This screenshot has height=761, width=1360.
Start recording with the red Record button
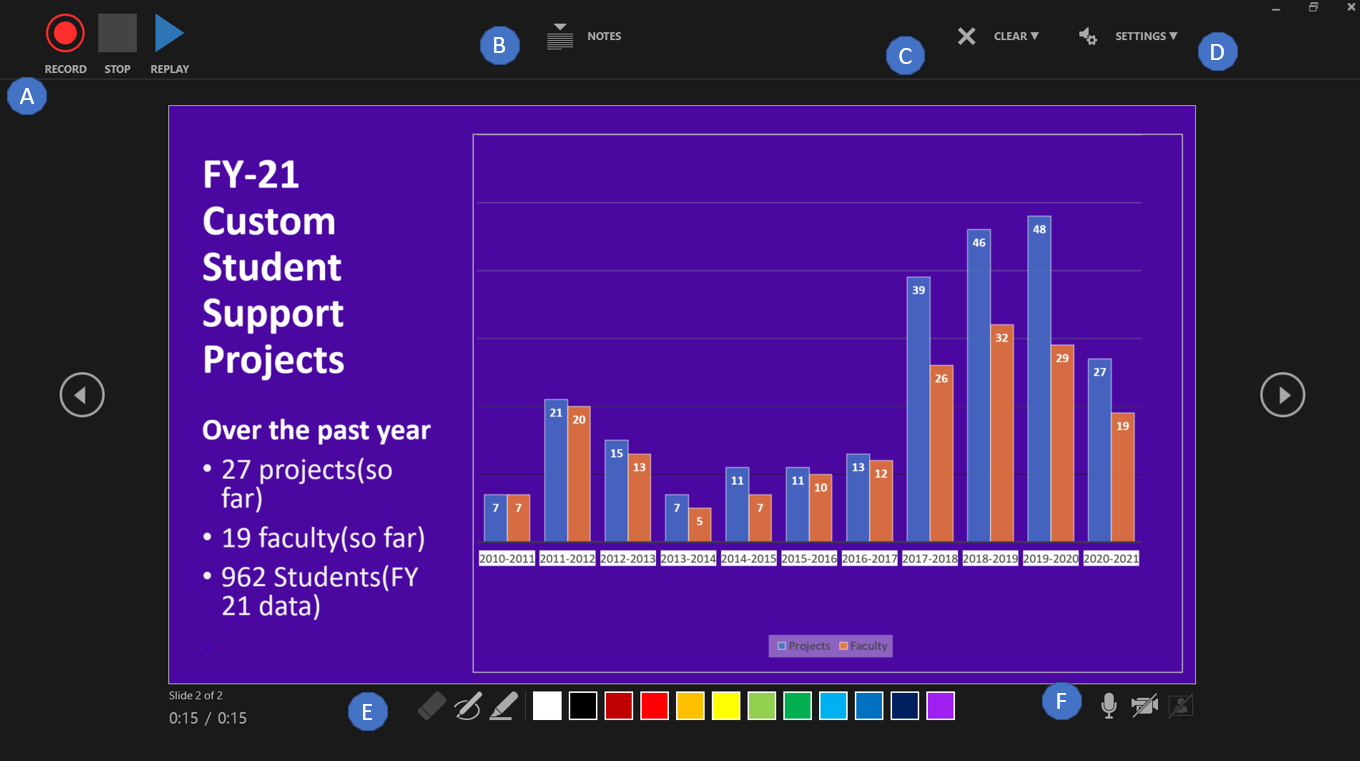point(65,33)
